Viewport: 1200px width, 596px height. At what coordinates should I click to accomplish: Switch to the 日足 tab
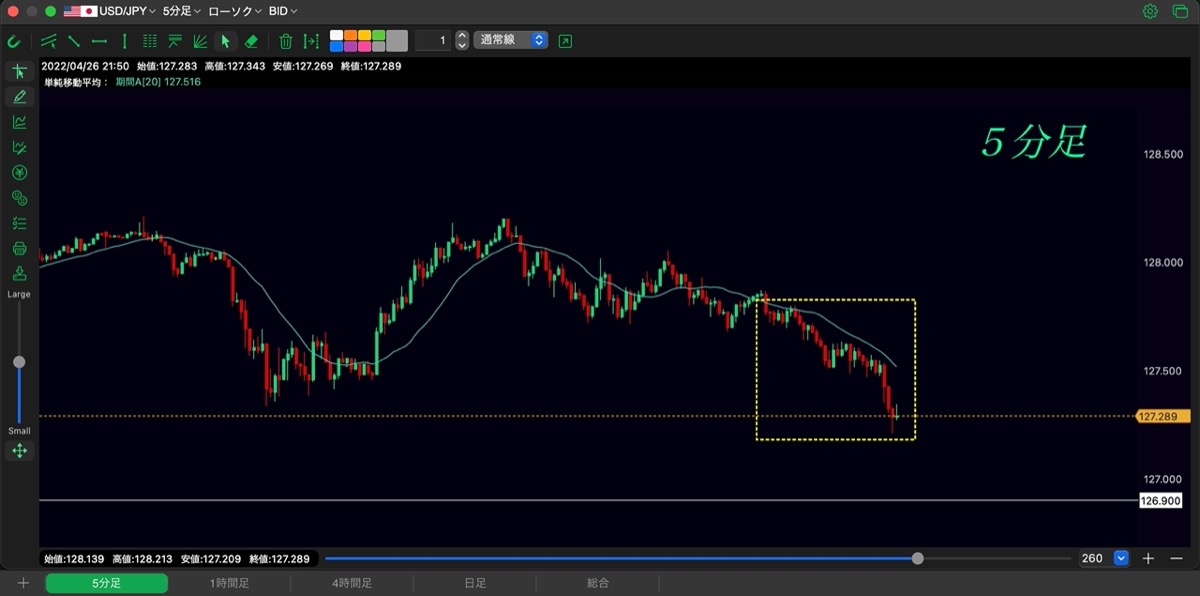[475, 583]
